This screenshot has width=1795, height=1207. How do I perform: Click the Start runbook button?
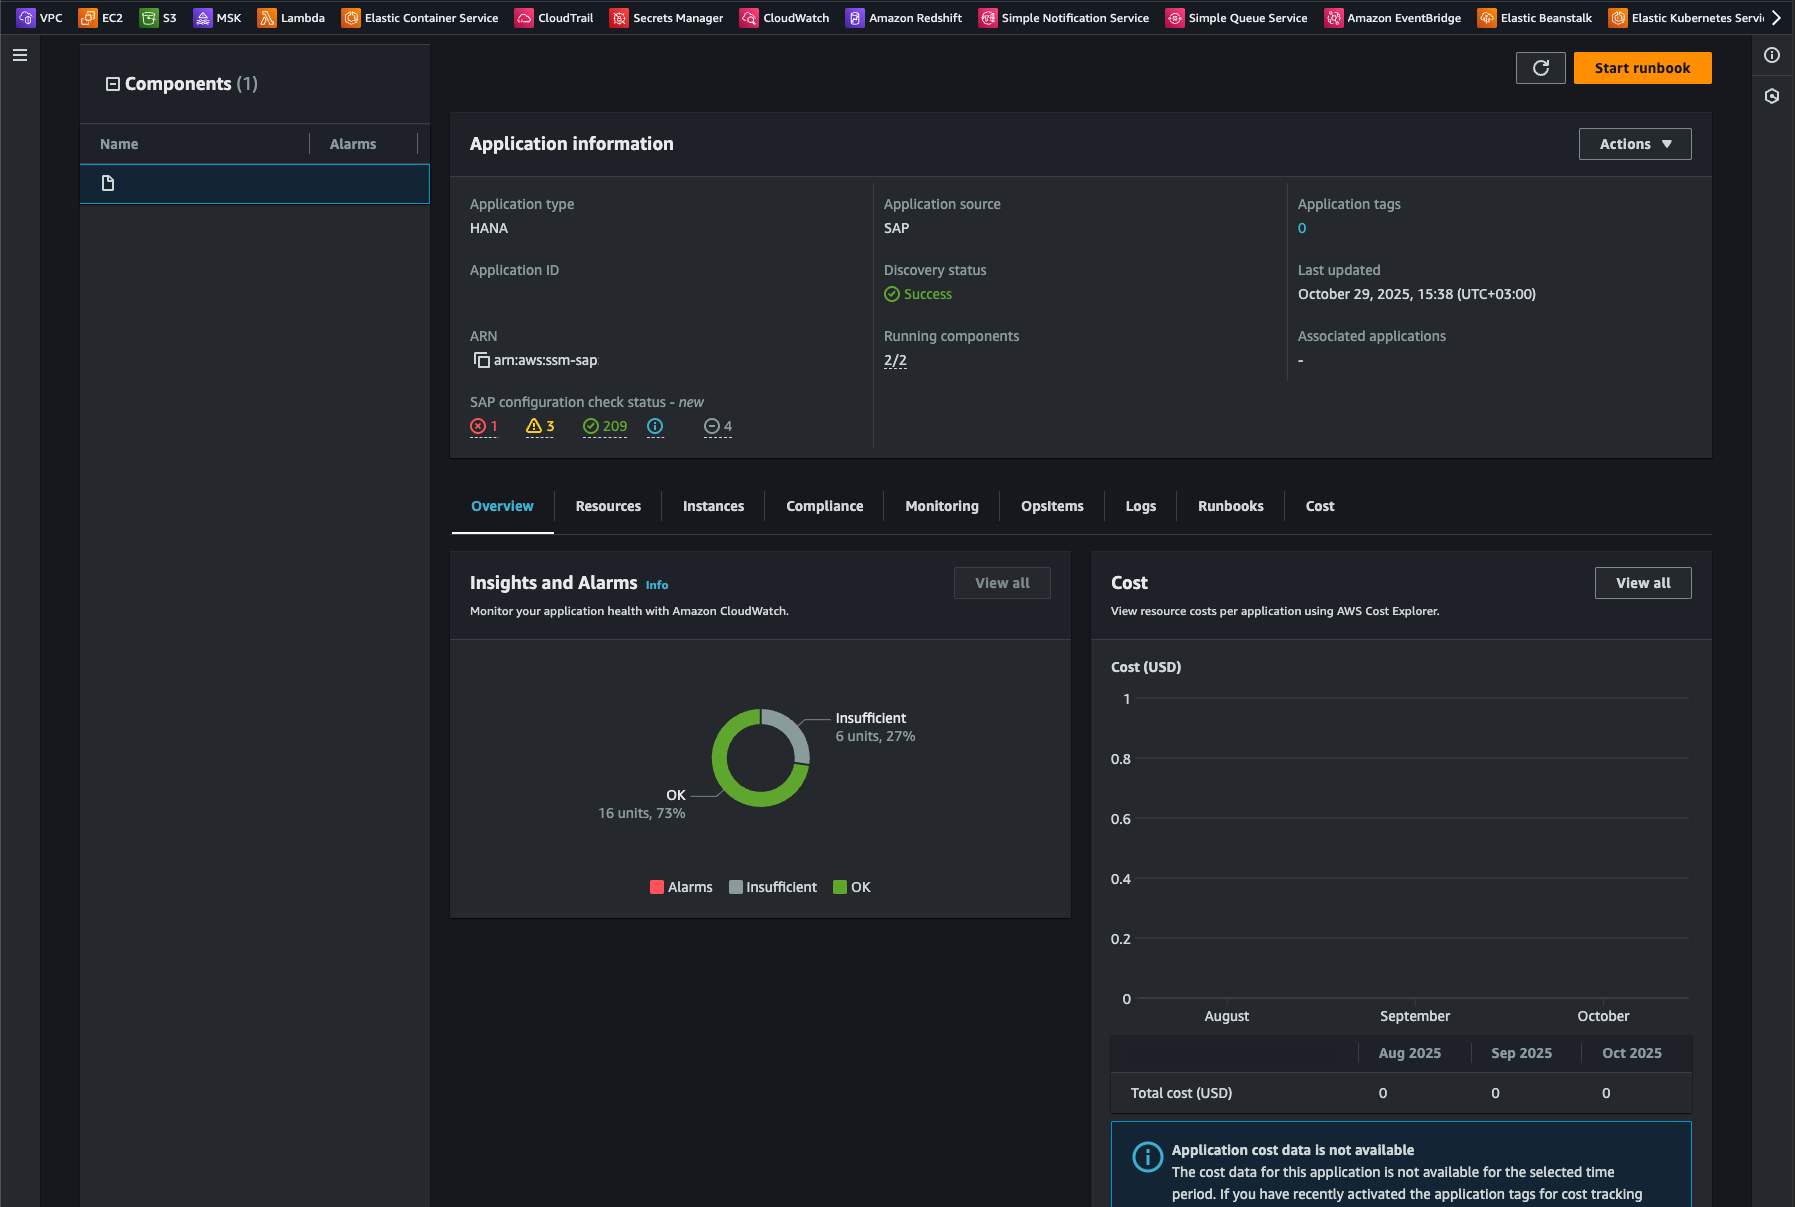tap(1642, 68)
